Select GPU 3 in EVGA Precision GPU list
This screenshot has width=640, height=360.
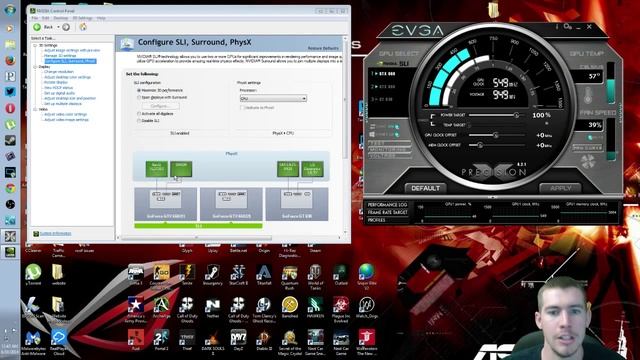[382, 99]
